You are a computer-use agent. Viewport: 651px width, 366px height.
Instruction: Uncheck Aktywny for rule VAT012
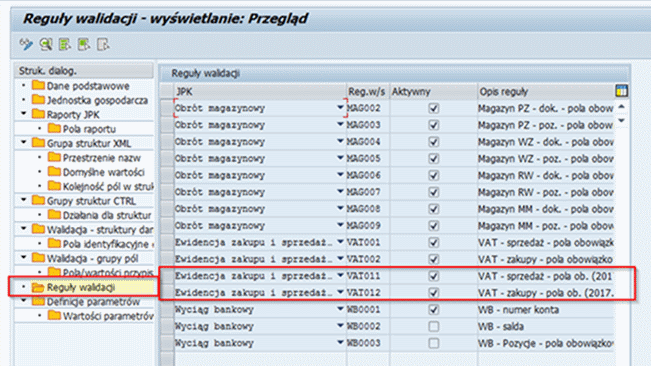coord(433,293)
